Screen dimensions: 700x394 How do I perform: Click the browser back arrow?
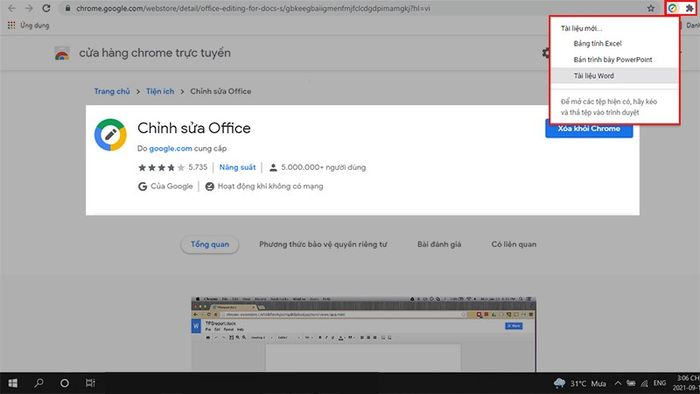[12, 8]
